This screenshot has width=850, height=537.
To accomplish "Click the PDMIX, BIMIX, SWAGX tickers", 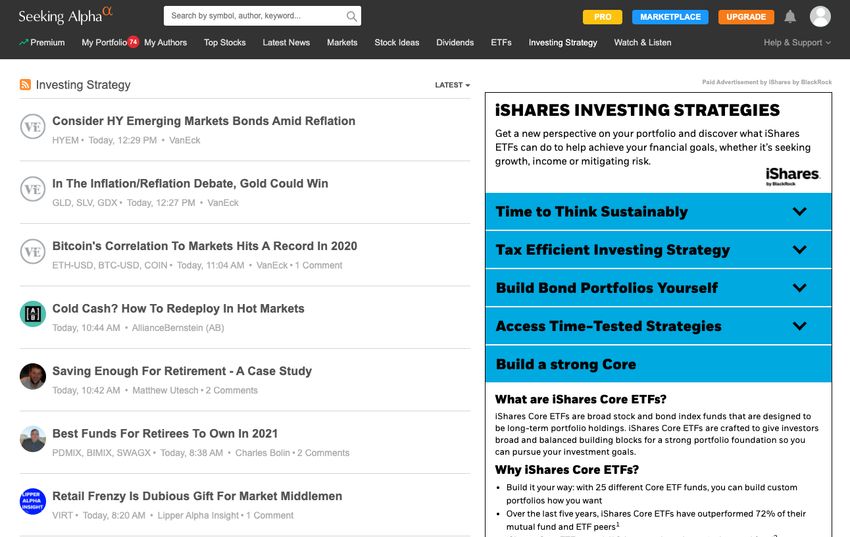I will (101, 453).
